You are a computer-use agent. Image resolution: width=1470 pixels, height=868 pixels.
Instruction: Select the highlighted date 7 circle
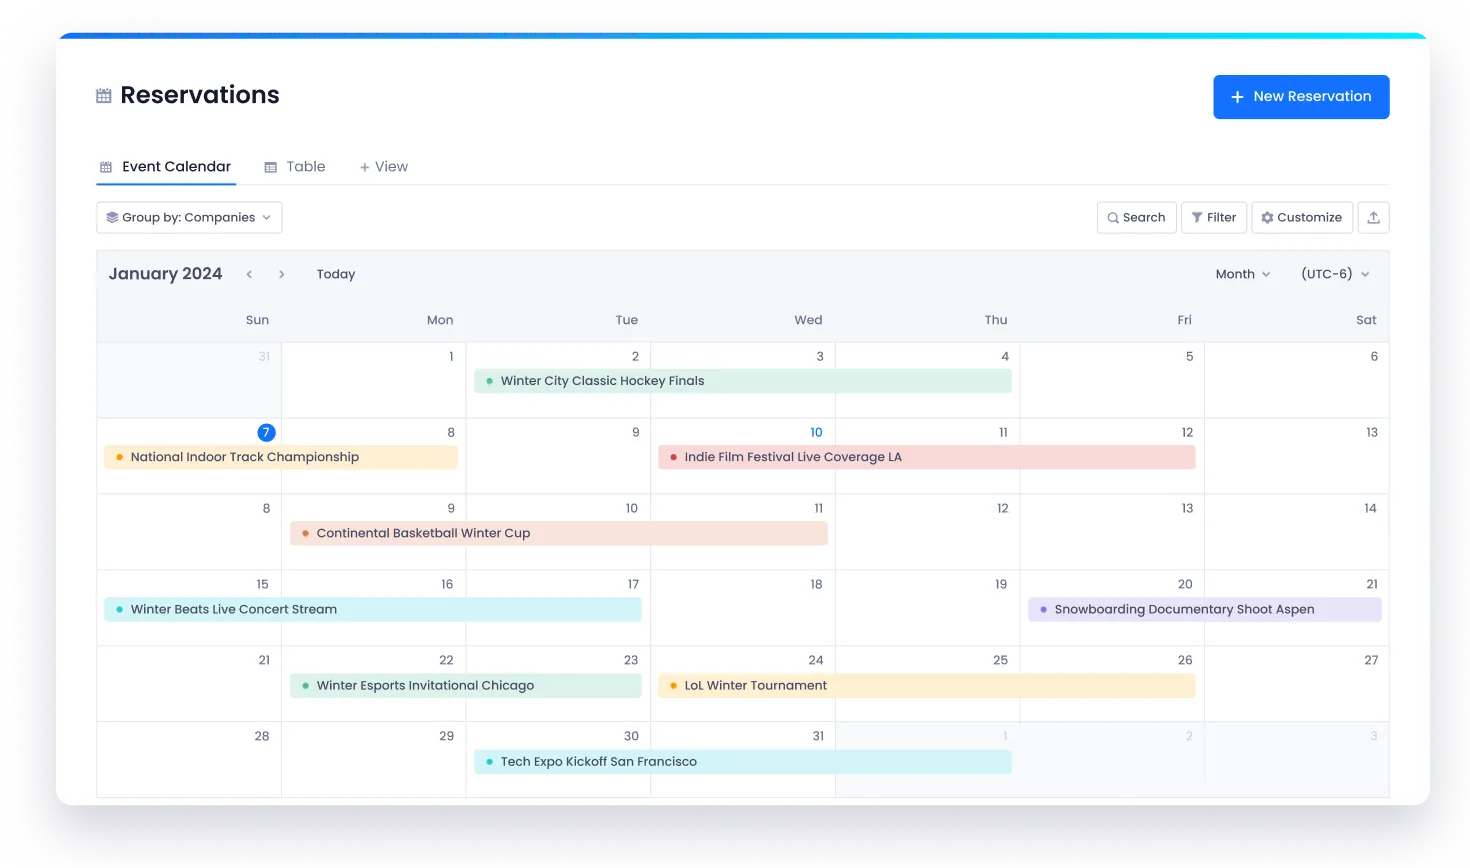pyautogui.click(x=266, y=432)
